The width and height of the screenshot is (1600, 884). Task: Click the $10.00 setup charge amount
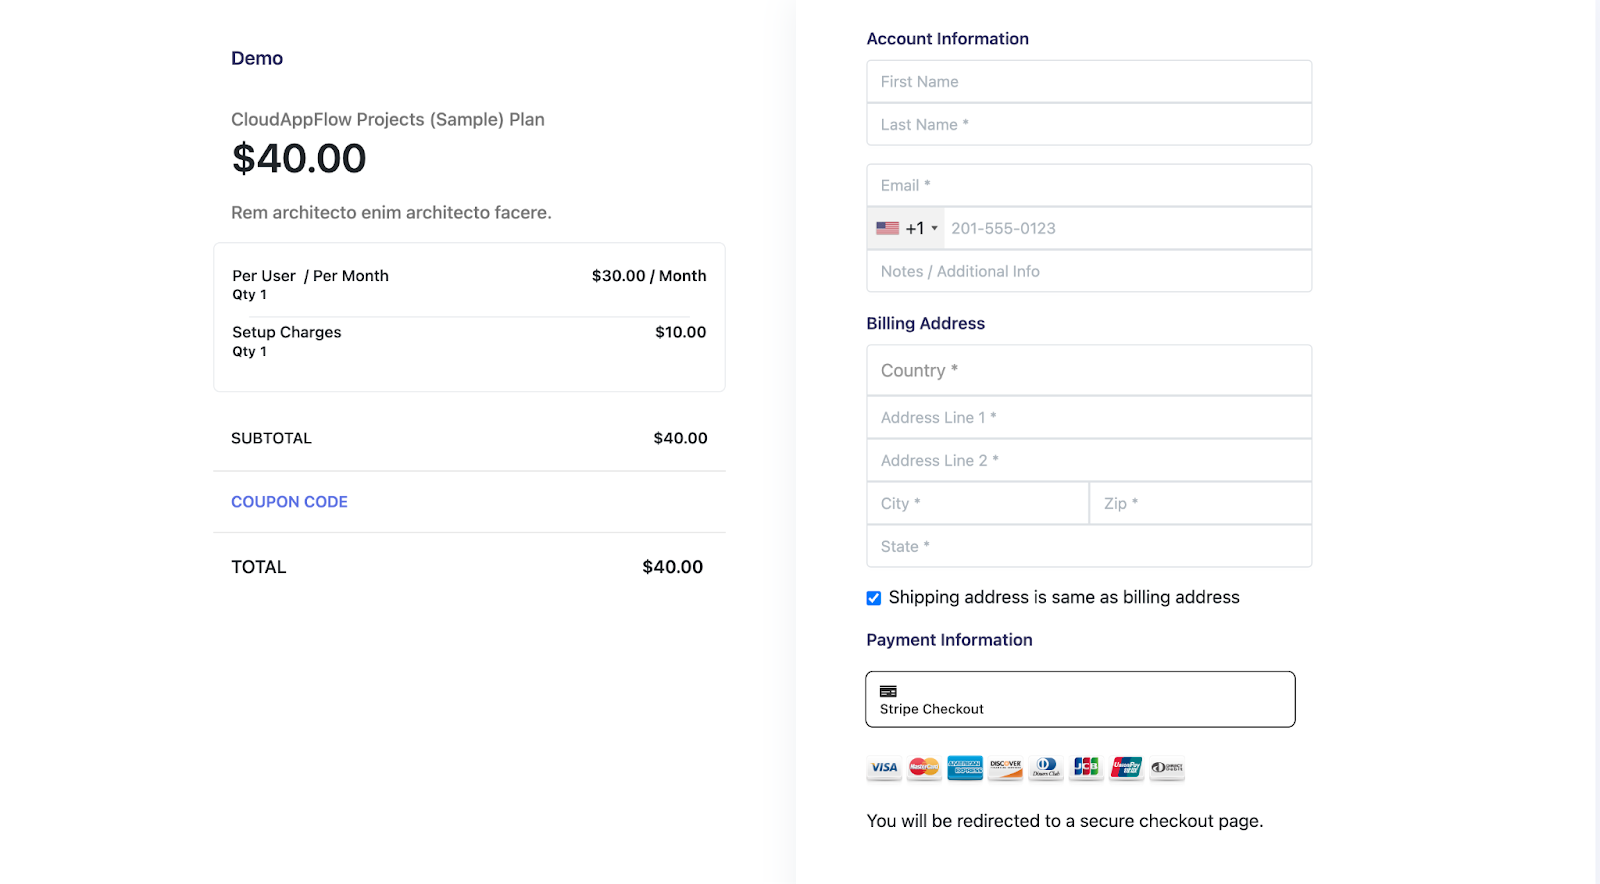[x=681, y=332]
